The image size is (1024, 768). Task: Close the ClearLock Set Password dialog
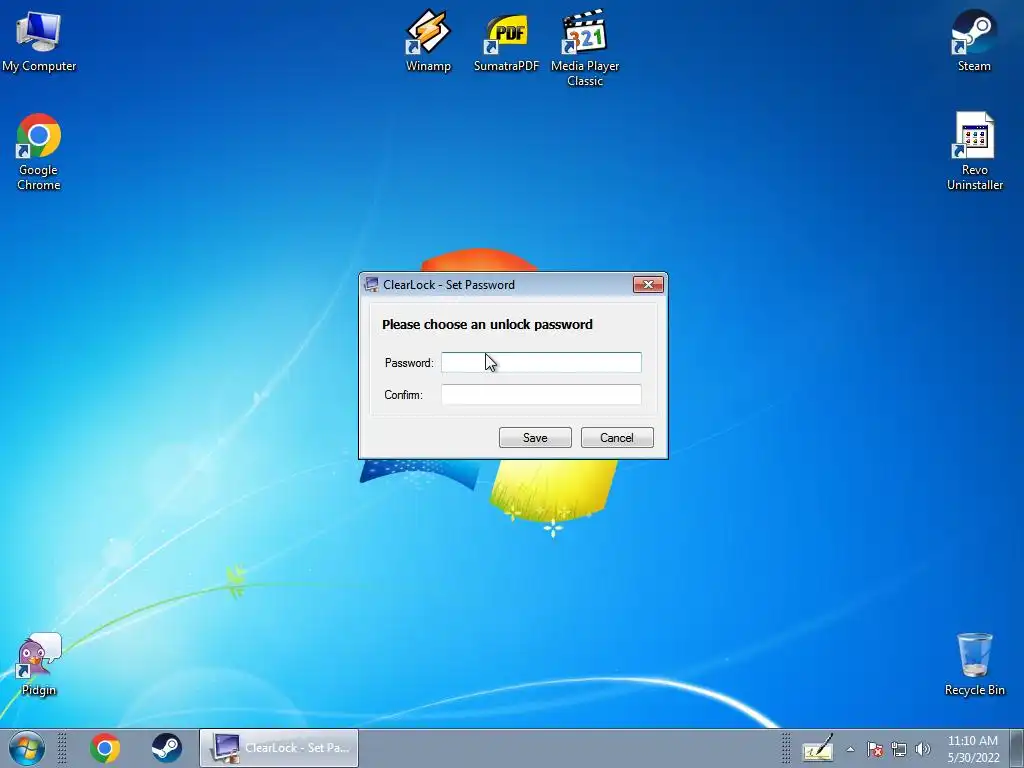(x=648, y=284)
